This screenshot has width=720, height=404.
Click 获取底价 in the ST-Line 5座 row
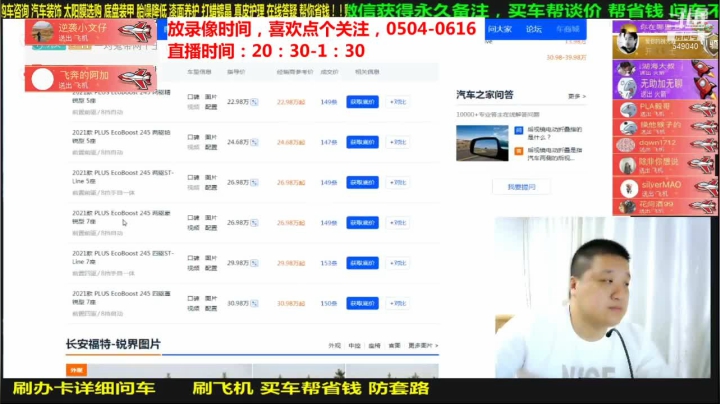click(362, 183)
